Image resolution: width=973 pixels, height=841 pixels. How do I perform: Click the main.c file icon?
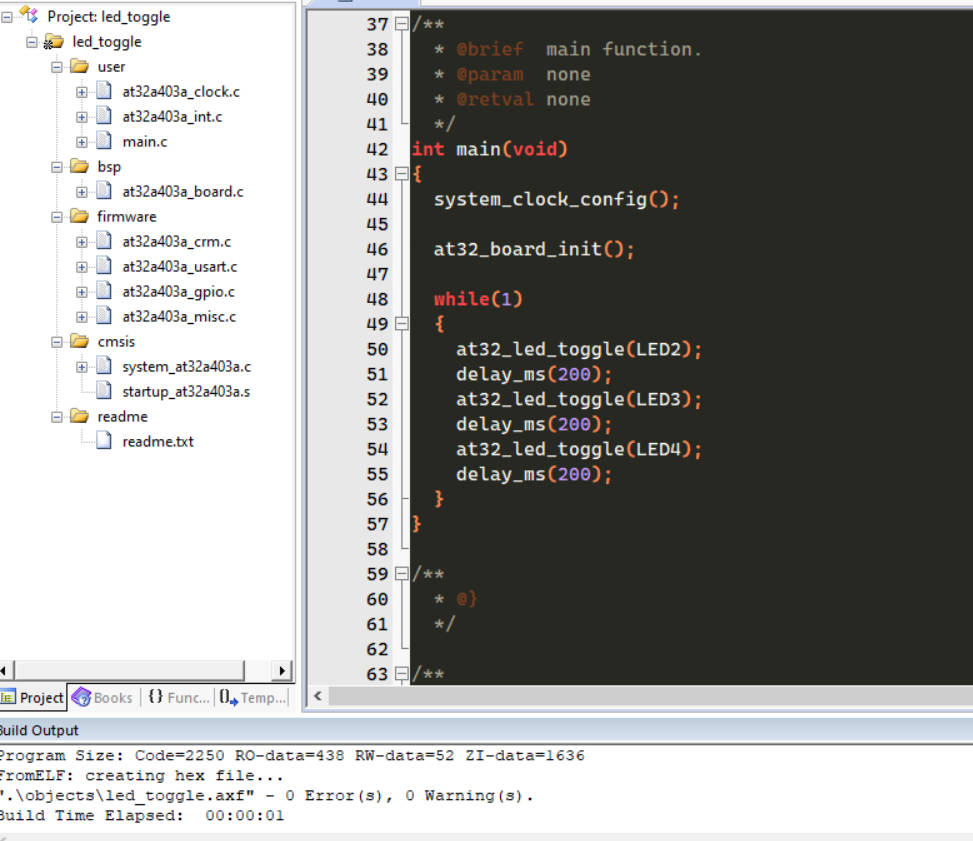tap(104, 141)
